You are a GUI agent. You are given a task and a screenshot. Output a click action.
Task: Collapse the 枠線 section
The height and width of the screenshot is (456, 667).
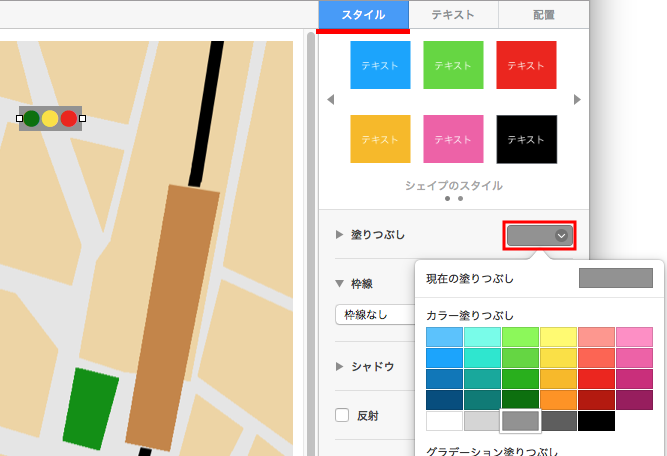(340, 284)
